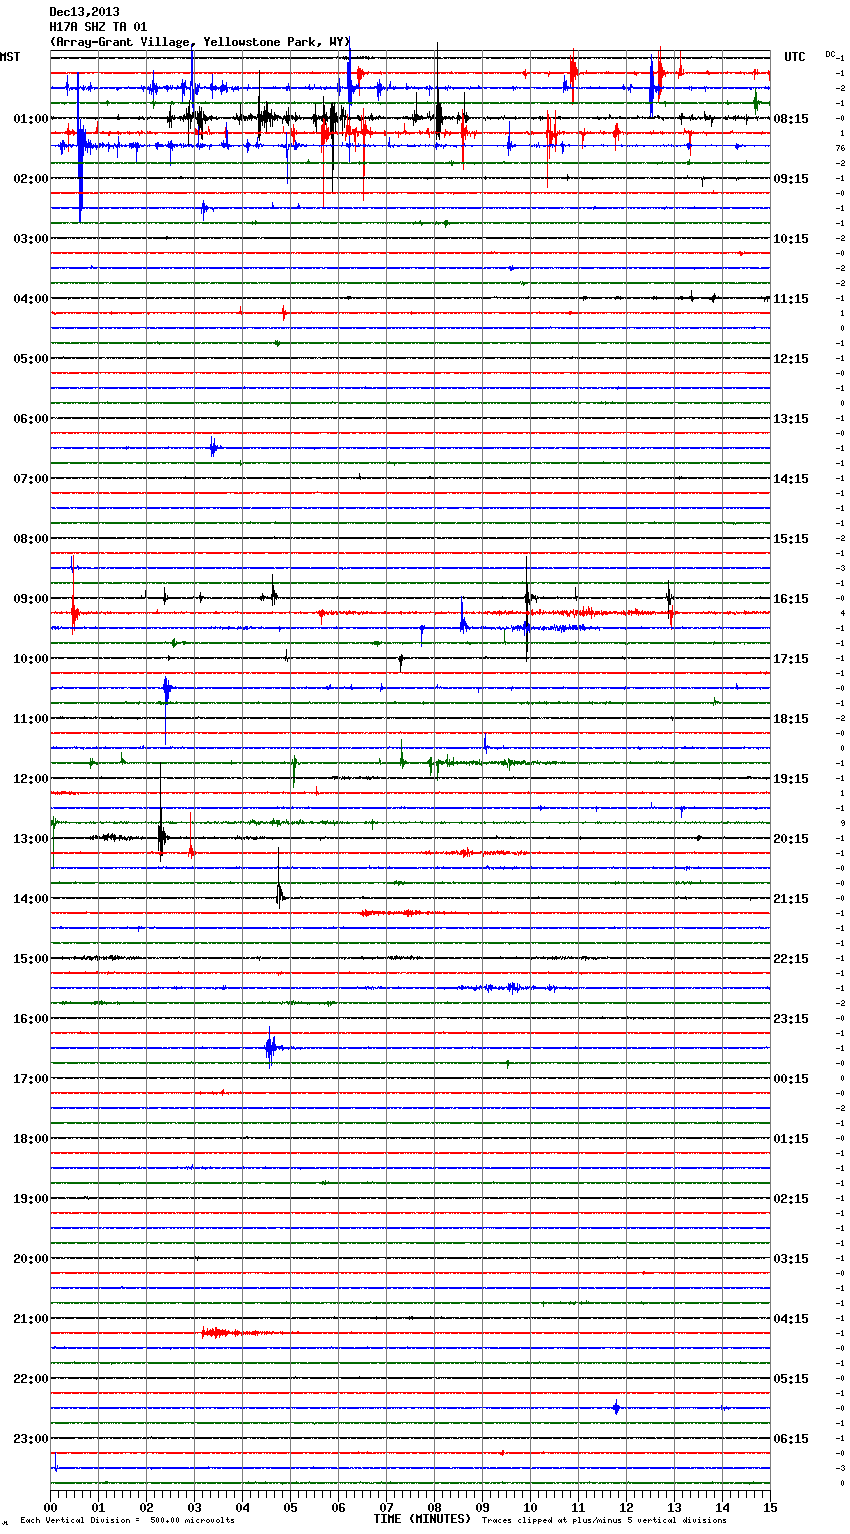The width and height of the screenshot is (850, 1534).
Task: Select the 08:00 MST time label
Action: click(31, 539)
